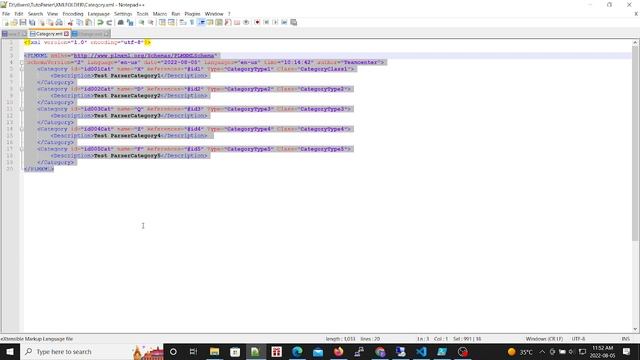This screenshot has width=640, height=360.
Task: Collapse the id005Cat Category block fold marker
Action: point(22,149)
